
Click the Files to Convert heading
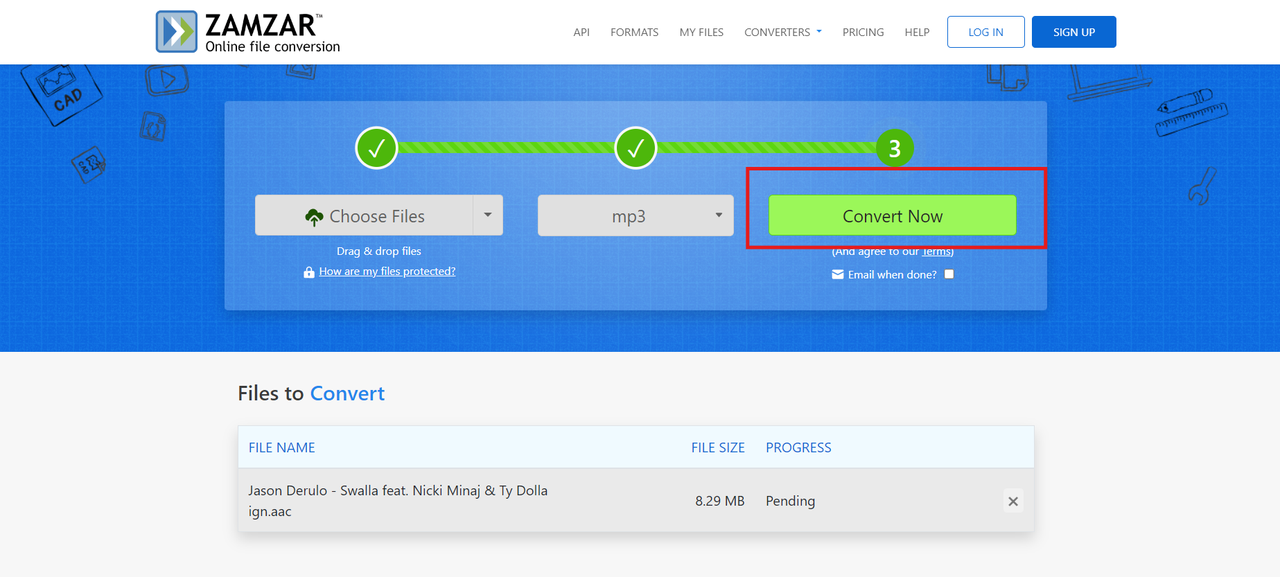(x=311, y=393)
